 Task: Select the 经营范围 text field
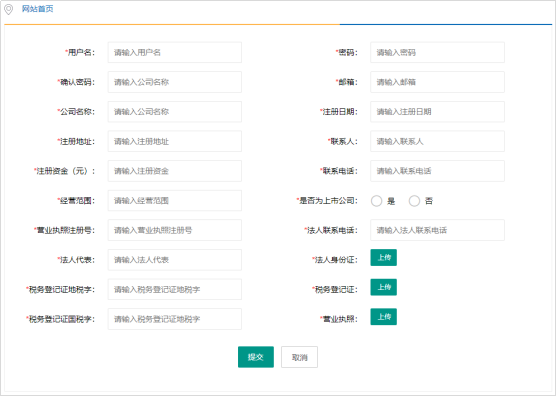(x=175, y=201)
